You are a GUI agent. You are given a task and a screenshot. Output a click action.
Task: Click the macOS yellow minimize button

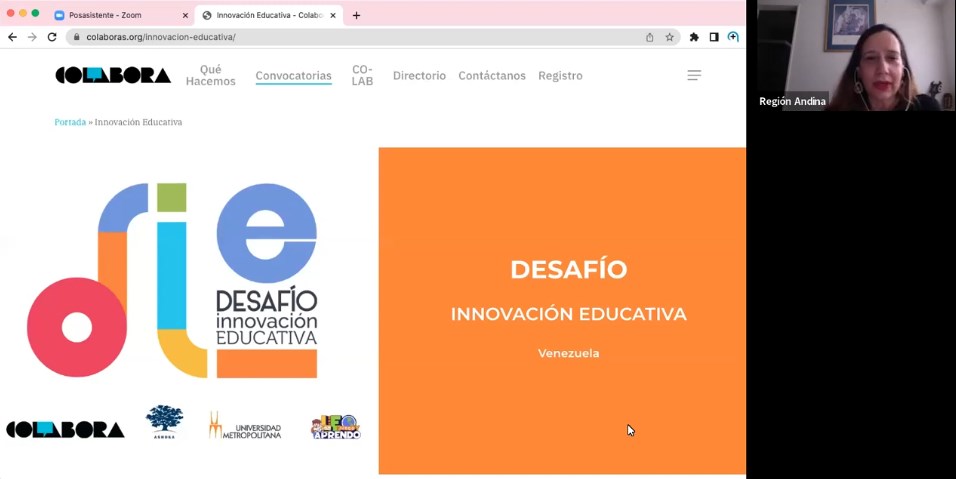click(23, 13)
